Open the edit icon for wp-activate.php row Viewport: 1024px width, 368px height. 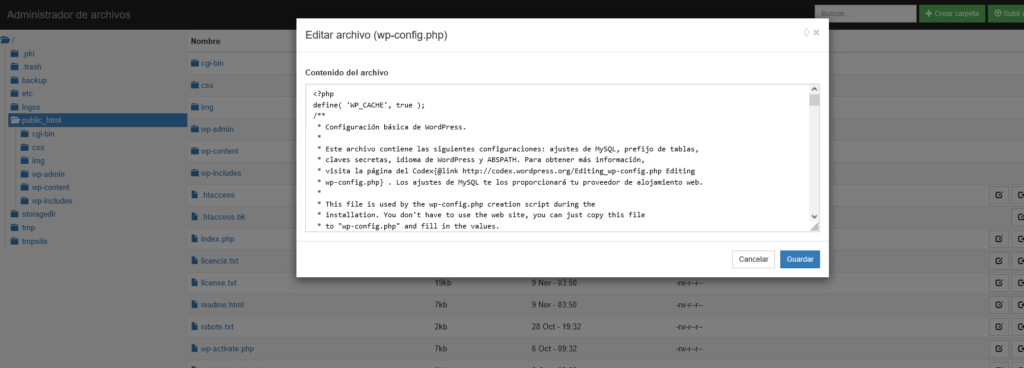pos(998,349)
